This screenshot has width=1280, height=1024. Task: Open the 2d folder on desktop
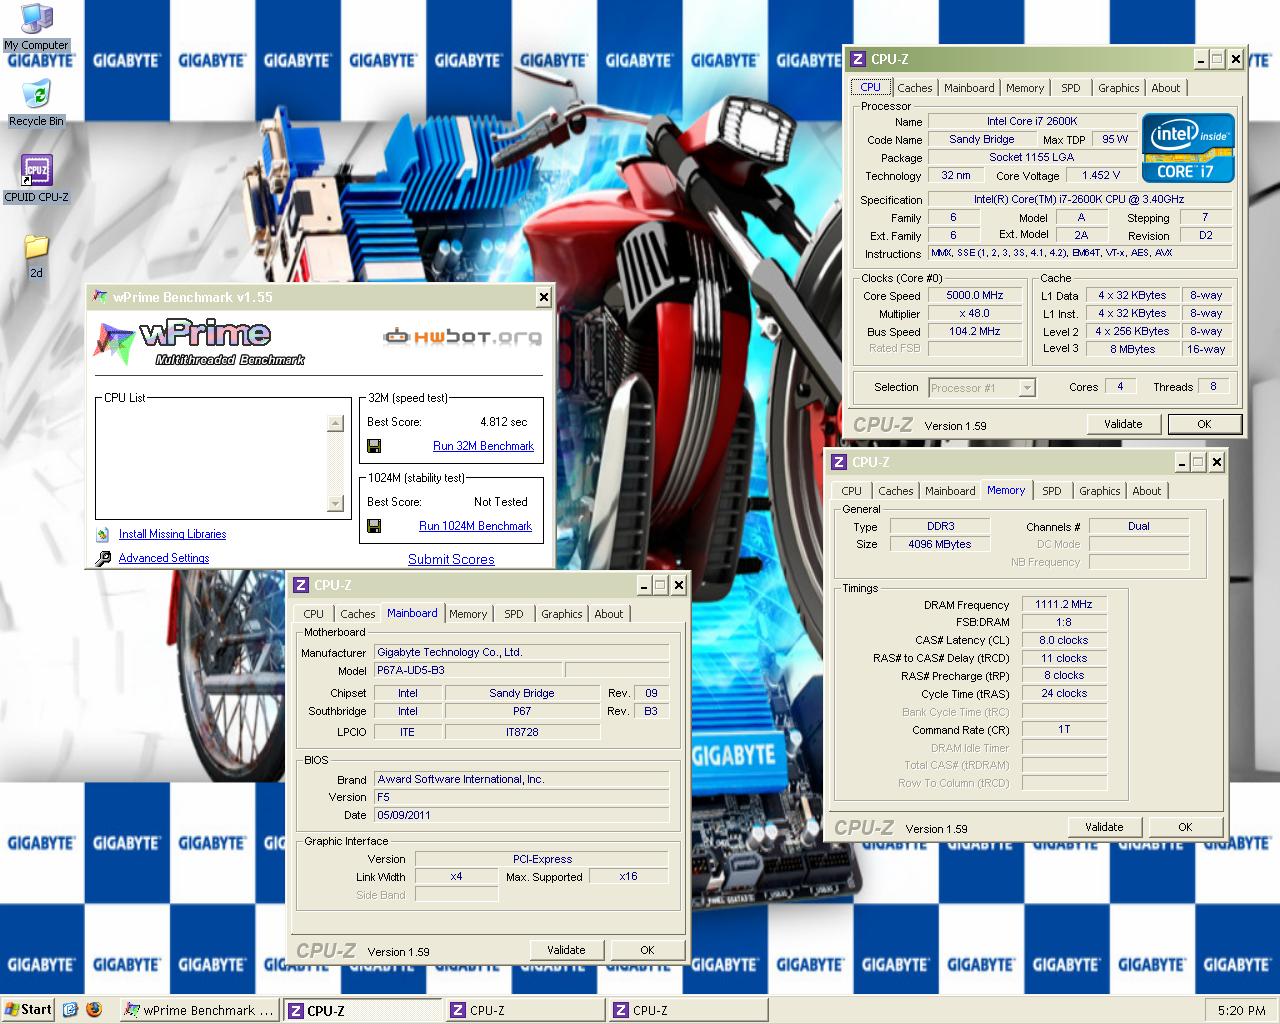pyautogui.click(x=36, y=255)
